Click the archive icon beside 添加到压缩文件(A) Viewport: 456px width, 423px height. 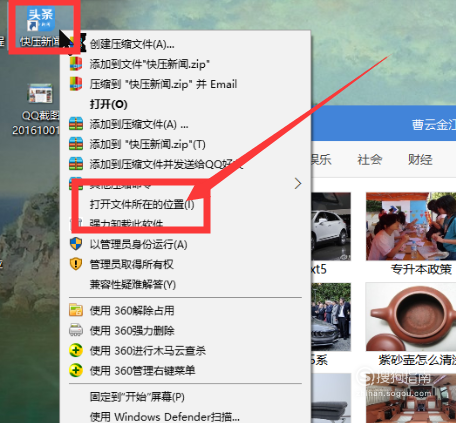click(76, 124)
